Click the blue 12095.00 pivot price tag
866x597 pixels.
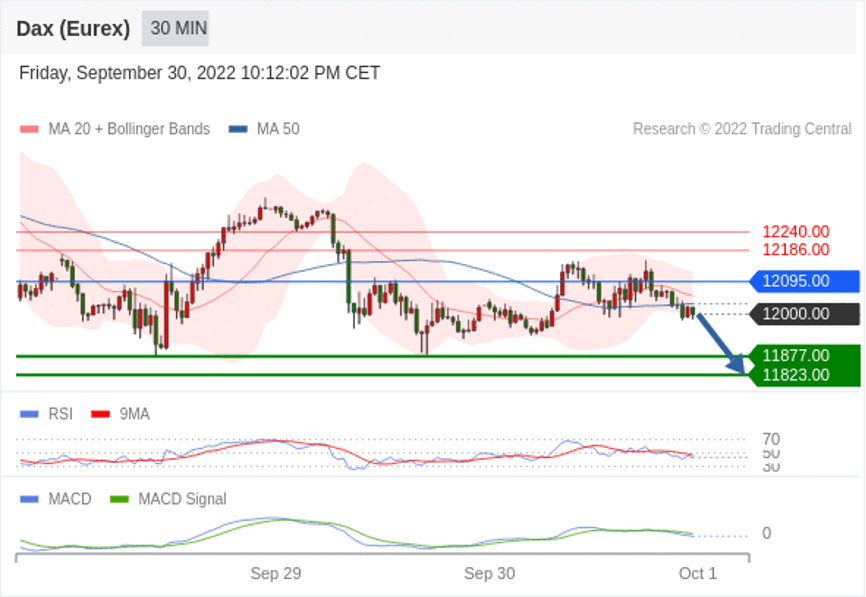(805, 281)
